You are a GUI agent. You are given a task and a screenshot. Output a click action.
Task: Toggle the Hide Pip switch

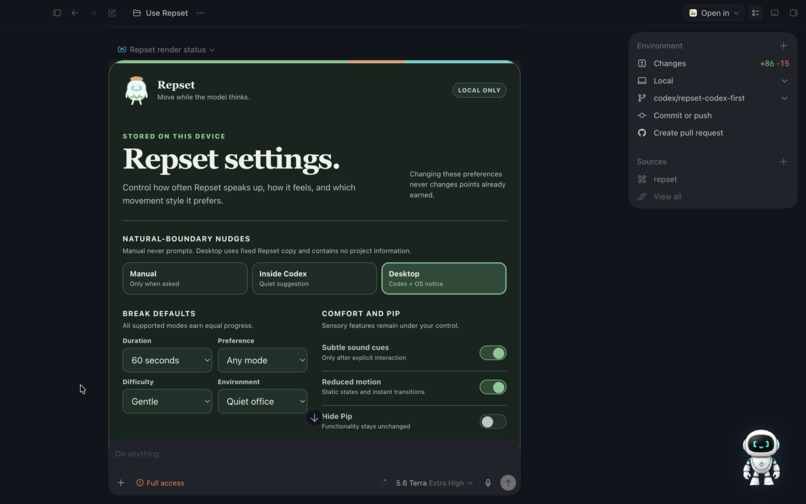pos(492,422)
